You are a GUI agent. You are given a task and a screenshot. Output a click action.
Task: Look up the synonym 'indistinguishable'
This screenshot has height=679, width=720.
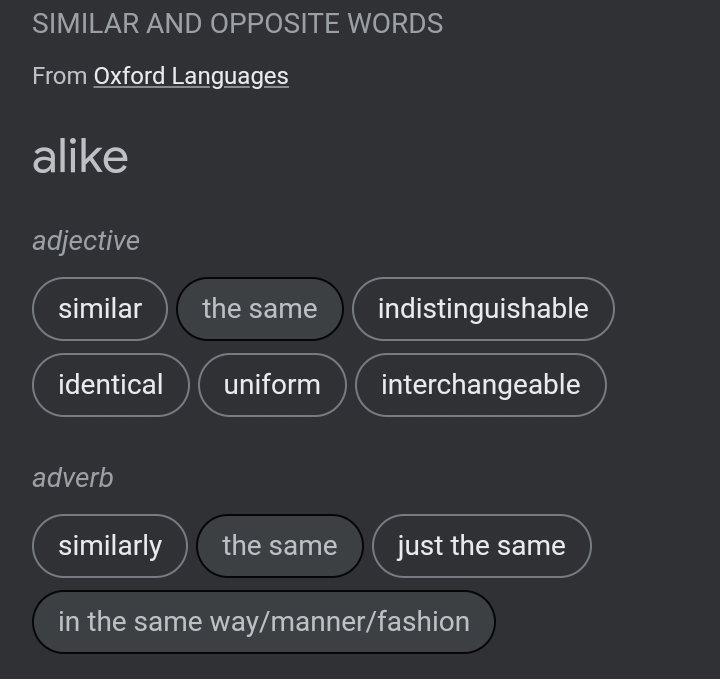pos(483,309)
